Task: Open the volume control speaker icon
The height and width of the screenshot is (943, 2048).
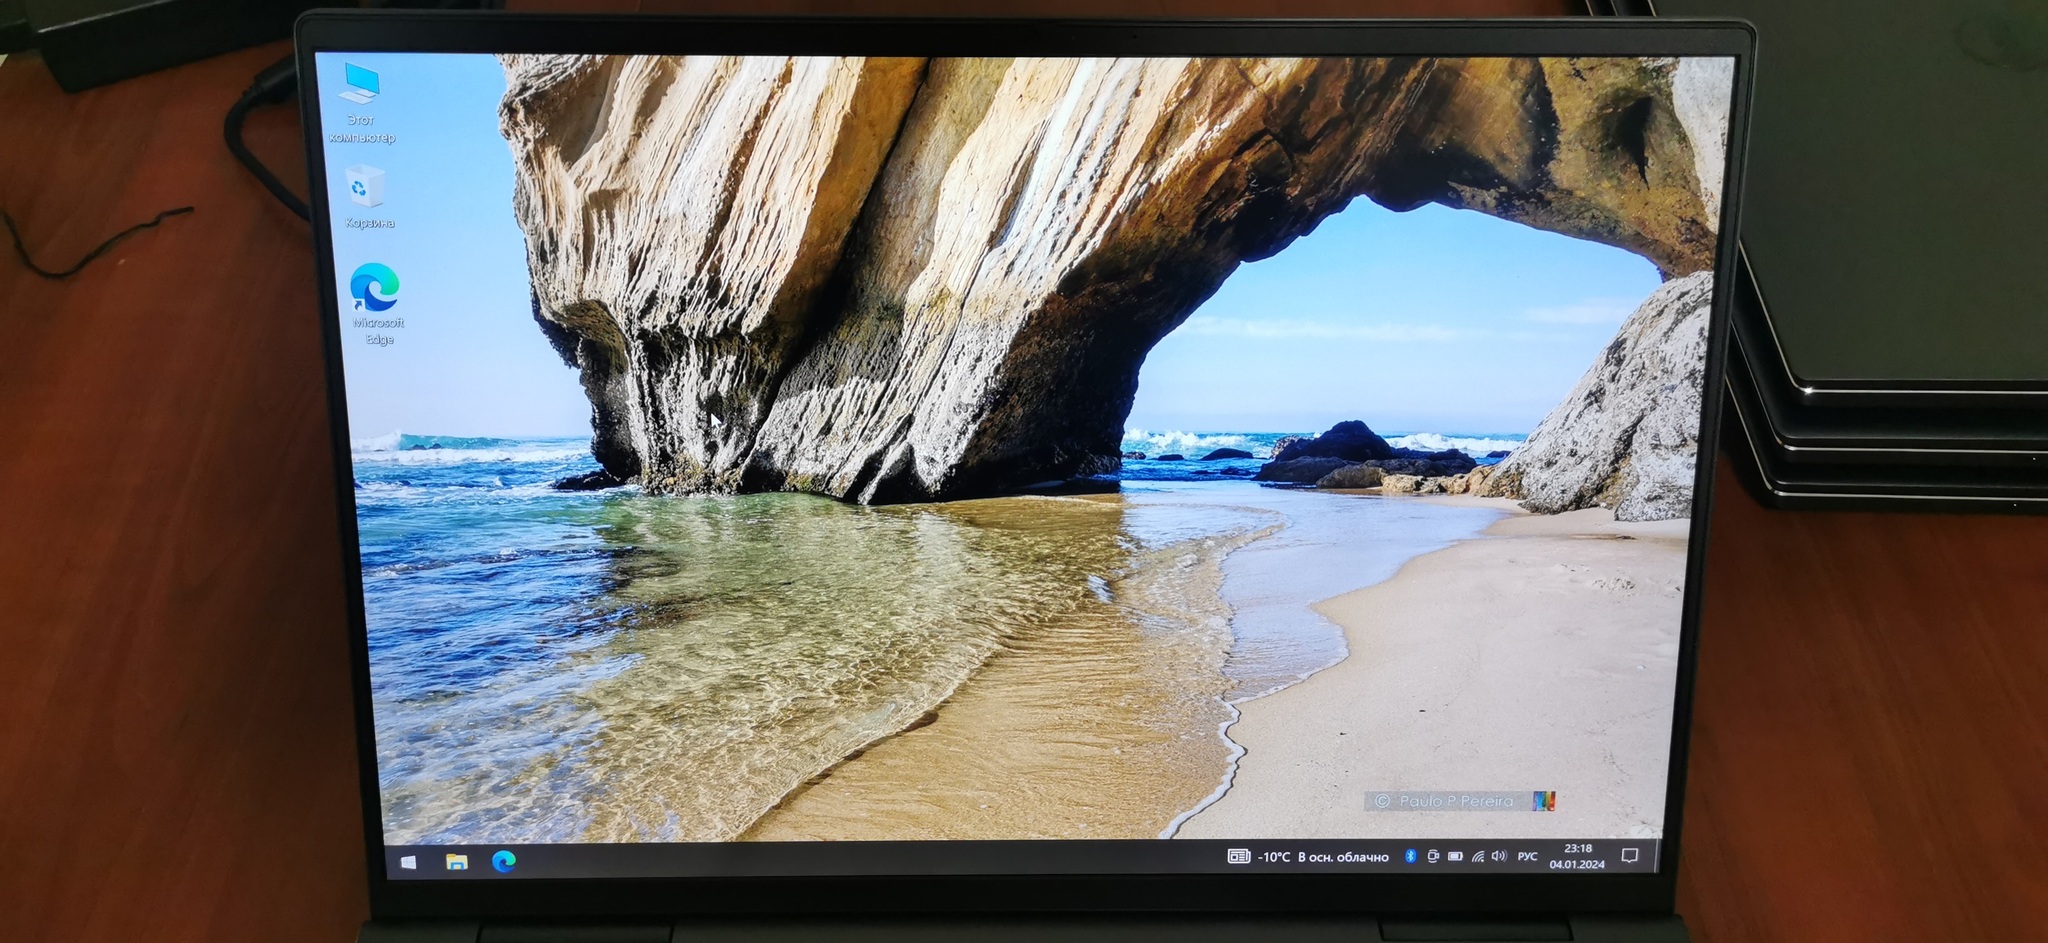Action: coord(1499,856)
